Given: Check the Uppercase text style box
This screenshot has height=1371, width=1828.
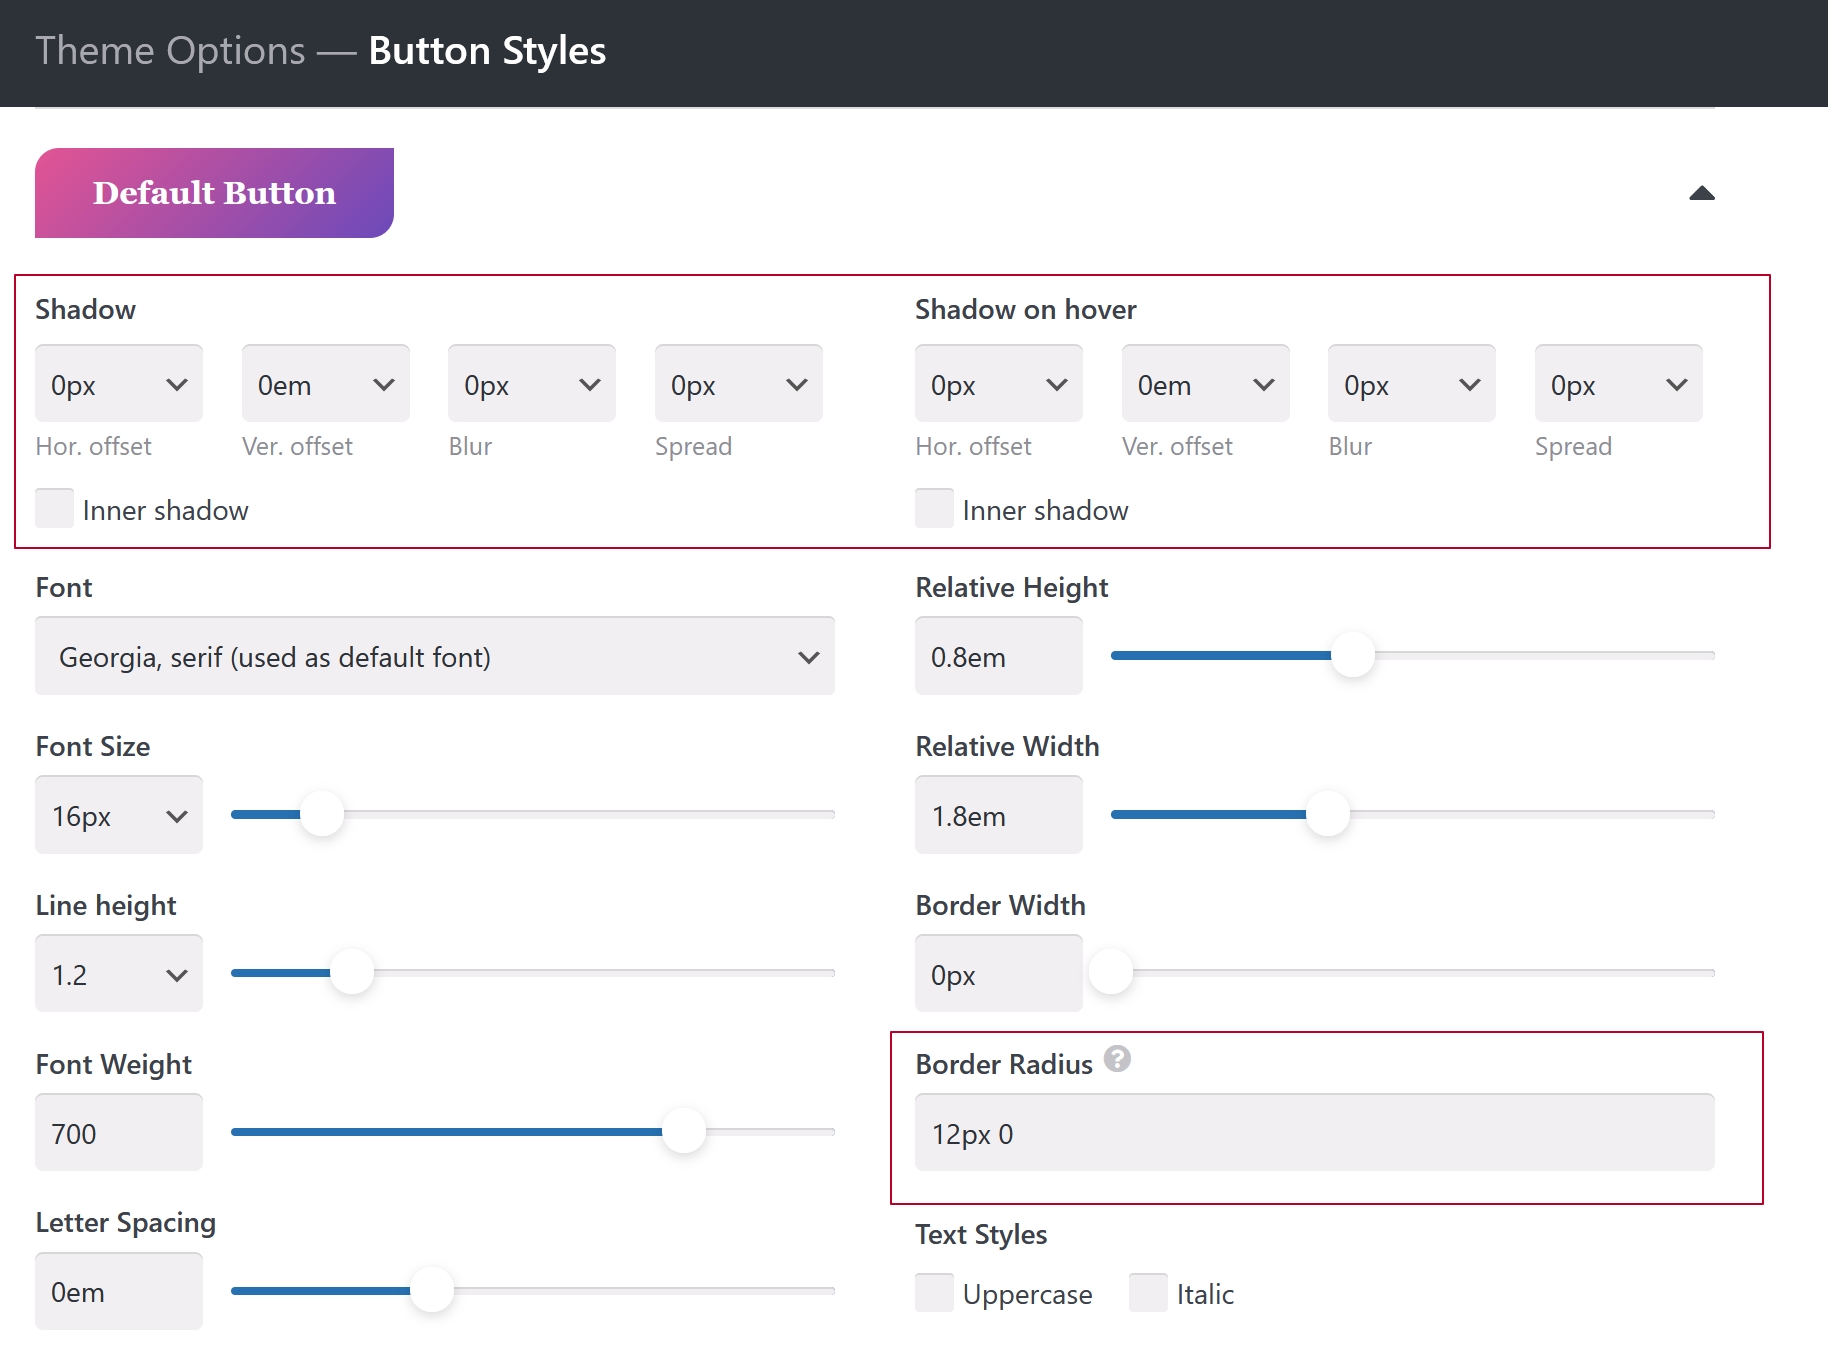Looking at the screenshot, I should coord(934,1293).
